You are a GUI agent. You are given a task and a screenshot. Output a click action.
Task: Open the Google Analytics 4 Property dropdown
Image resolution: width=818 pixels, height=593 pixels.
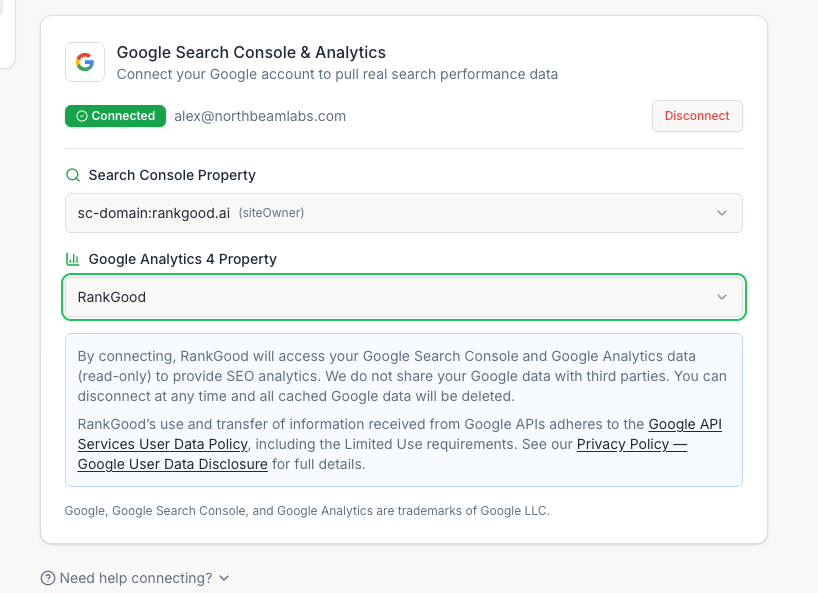point(404,297)
